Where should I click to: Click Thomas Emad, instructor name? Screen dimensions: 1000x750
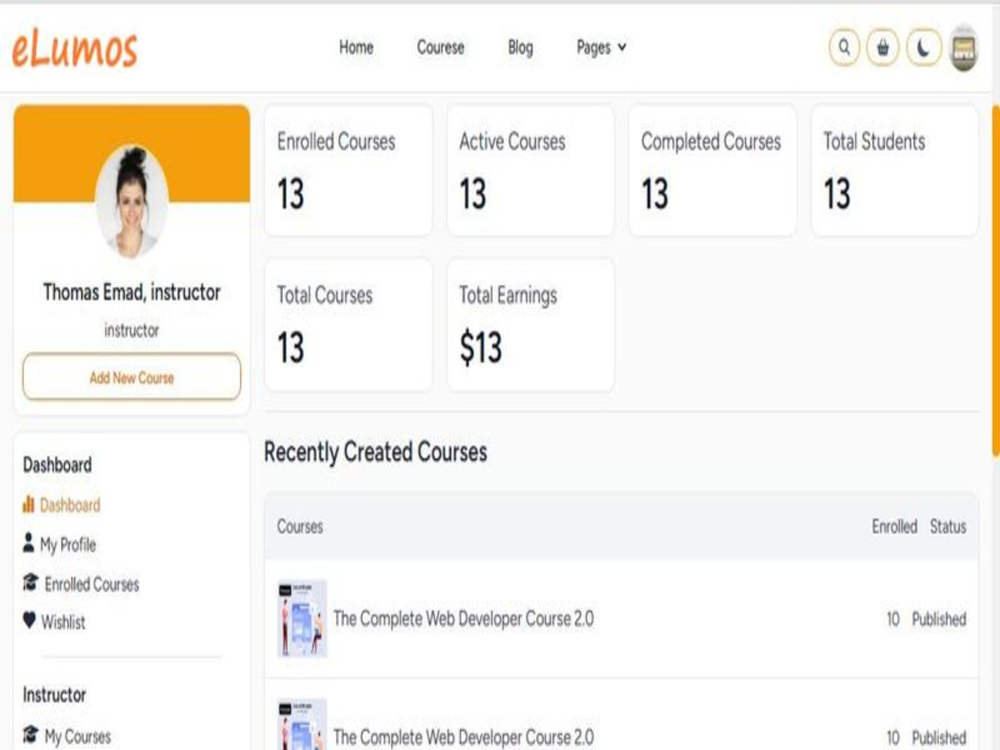point(132,293)
